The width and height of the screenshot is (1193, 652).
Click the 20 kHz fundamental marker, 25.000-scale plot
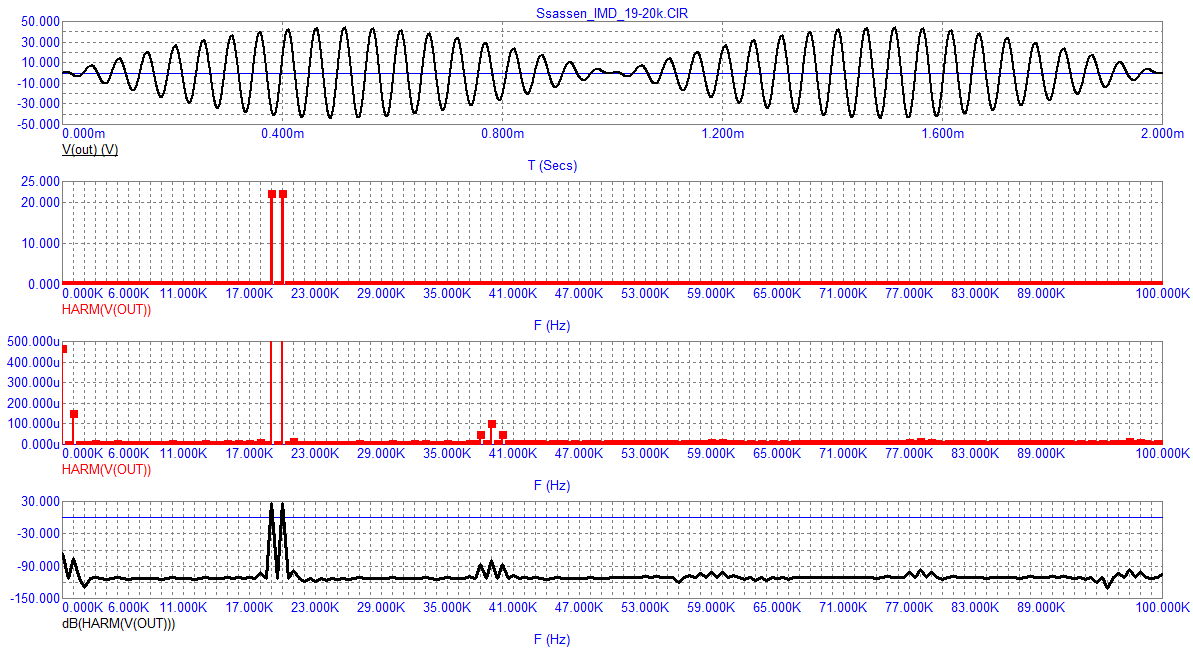282,195
